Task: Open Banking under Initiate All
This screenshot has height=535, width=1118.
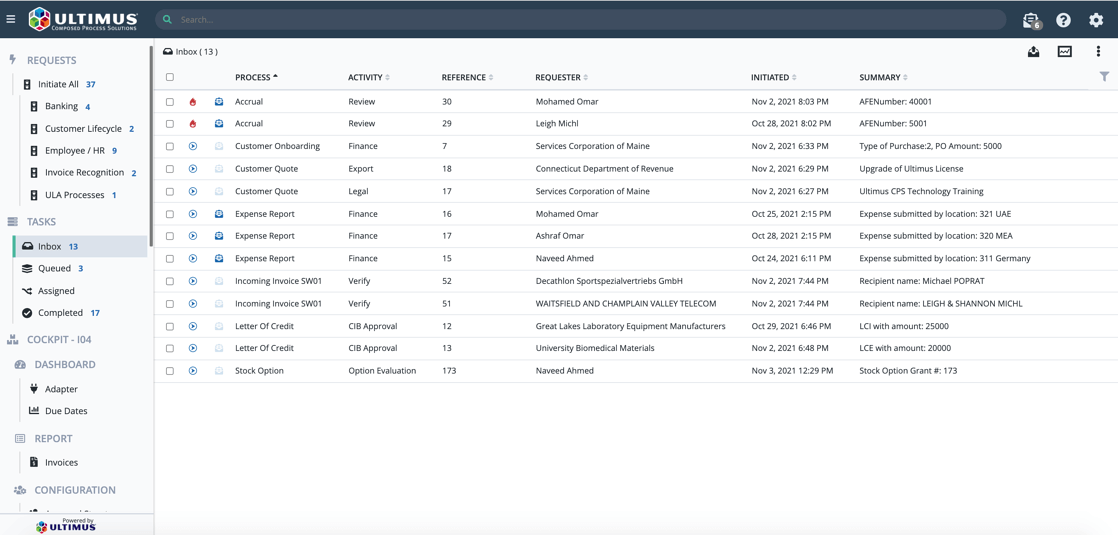Action: point(61,106)
